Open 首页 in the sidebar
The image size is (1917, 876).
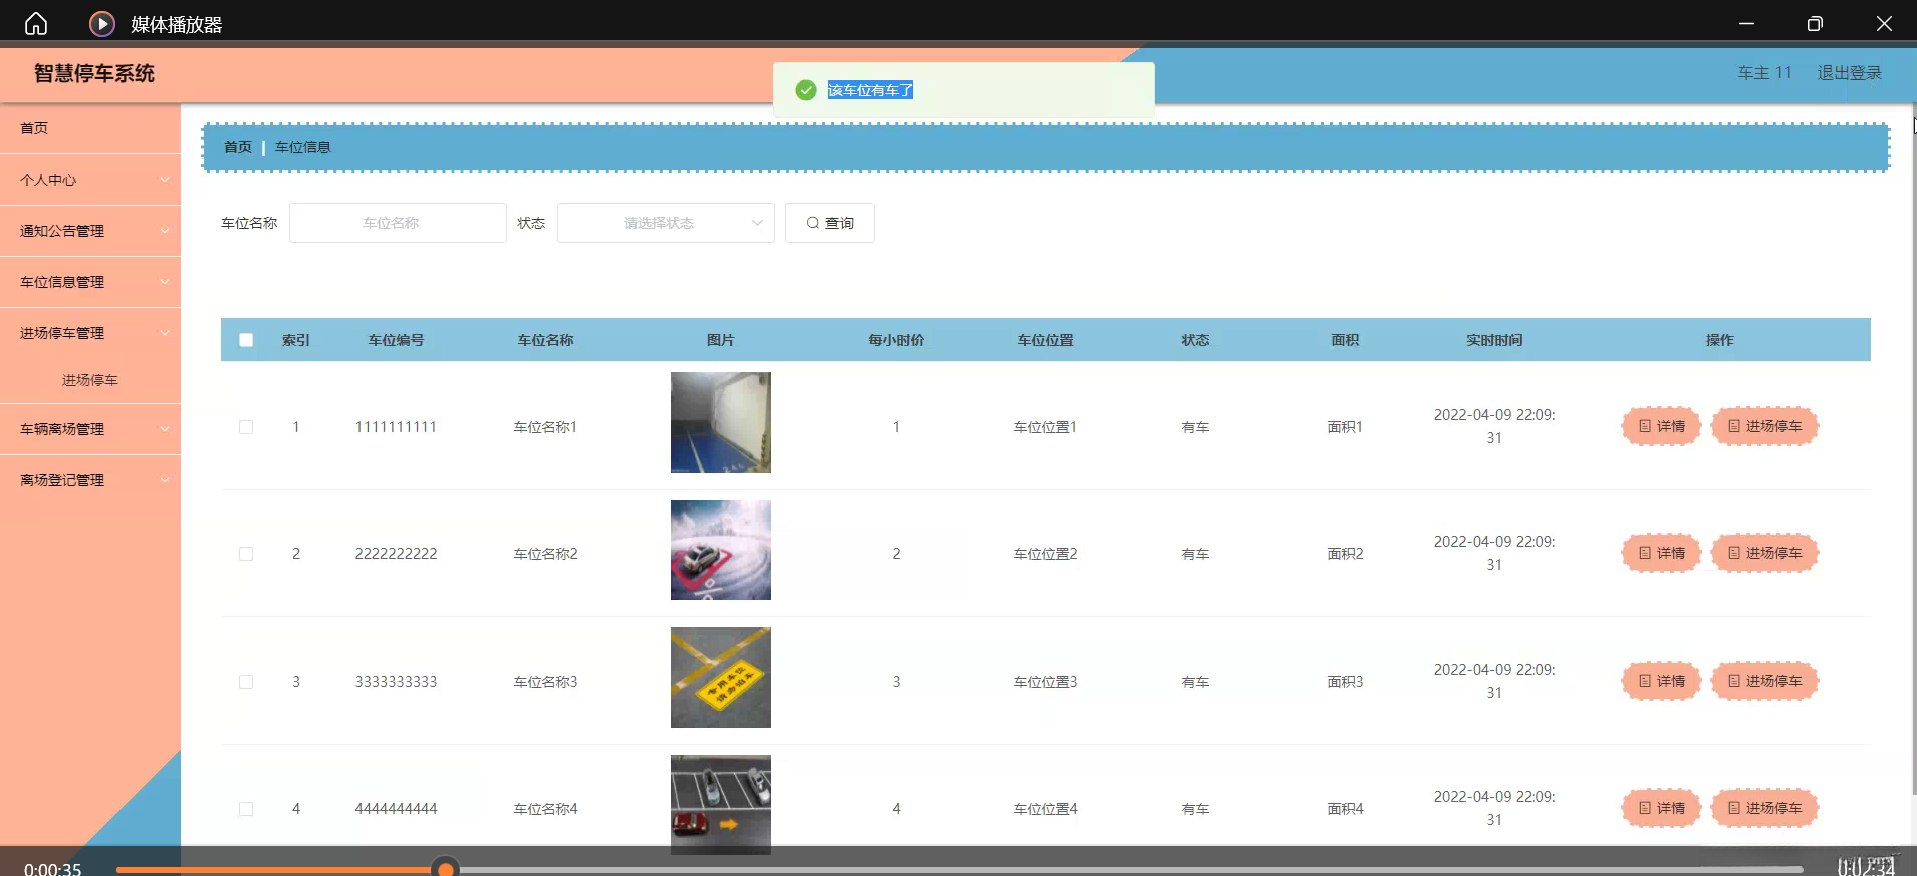pos(90,128)
